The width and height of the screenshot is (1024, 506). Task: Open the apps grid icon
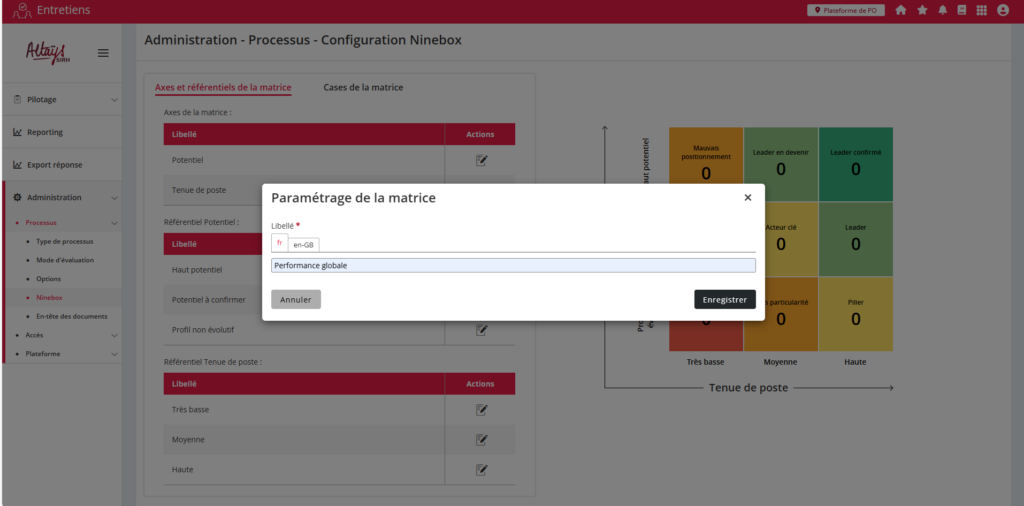(981, 10)
